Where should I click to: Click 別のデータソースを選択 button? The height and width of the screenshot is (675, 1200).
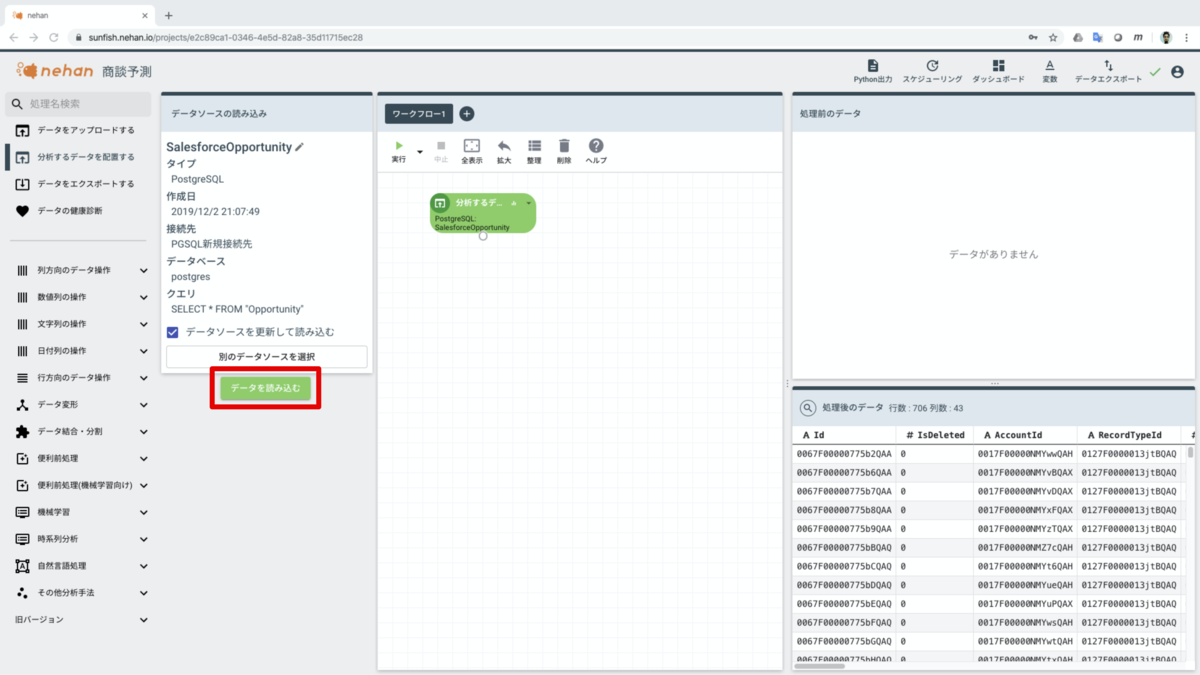tap(266, 357)
